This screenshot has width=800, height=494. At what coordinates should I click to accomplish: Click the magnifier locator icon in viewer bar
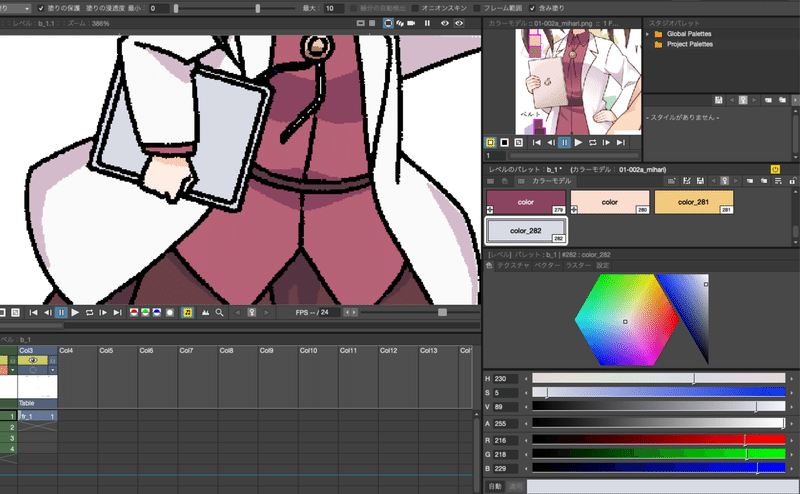[219, 312]
